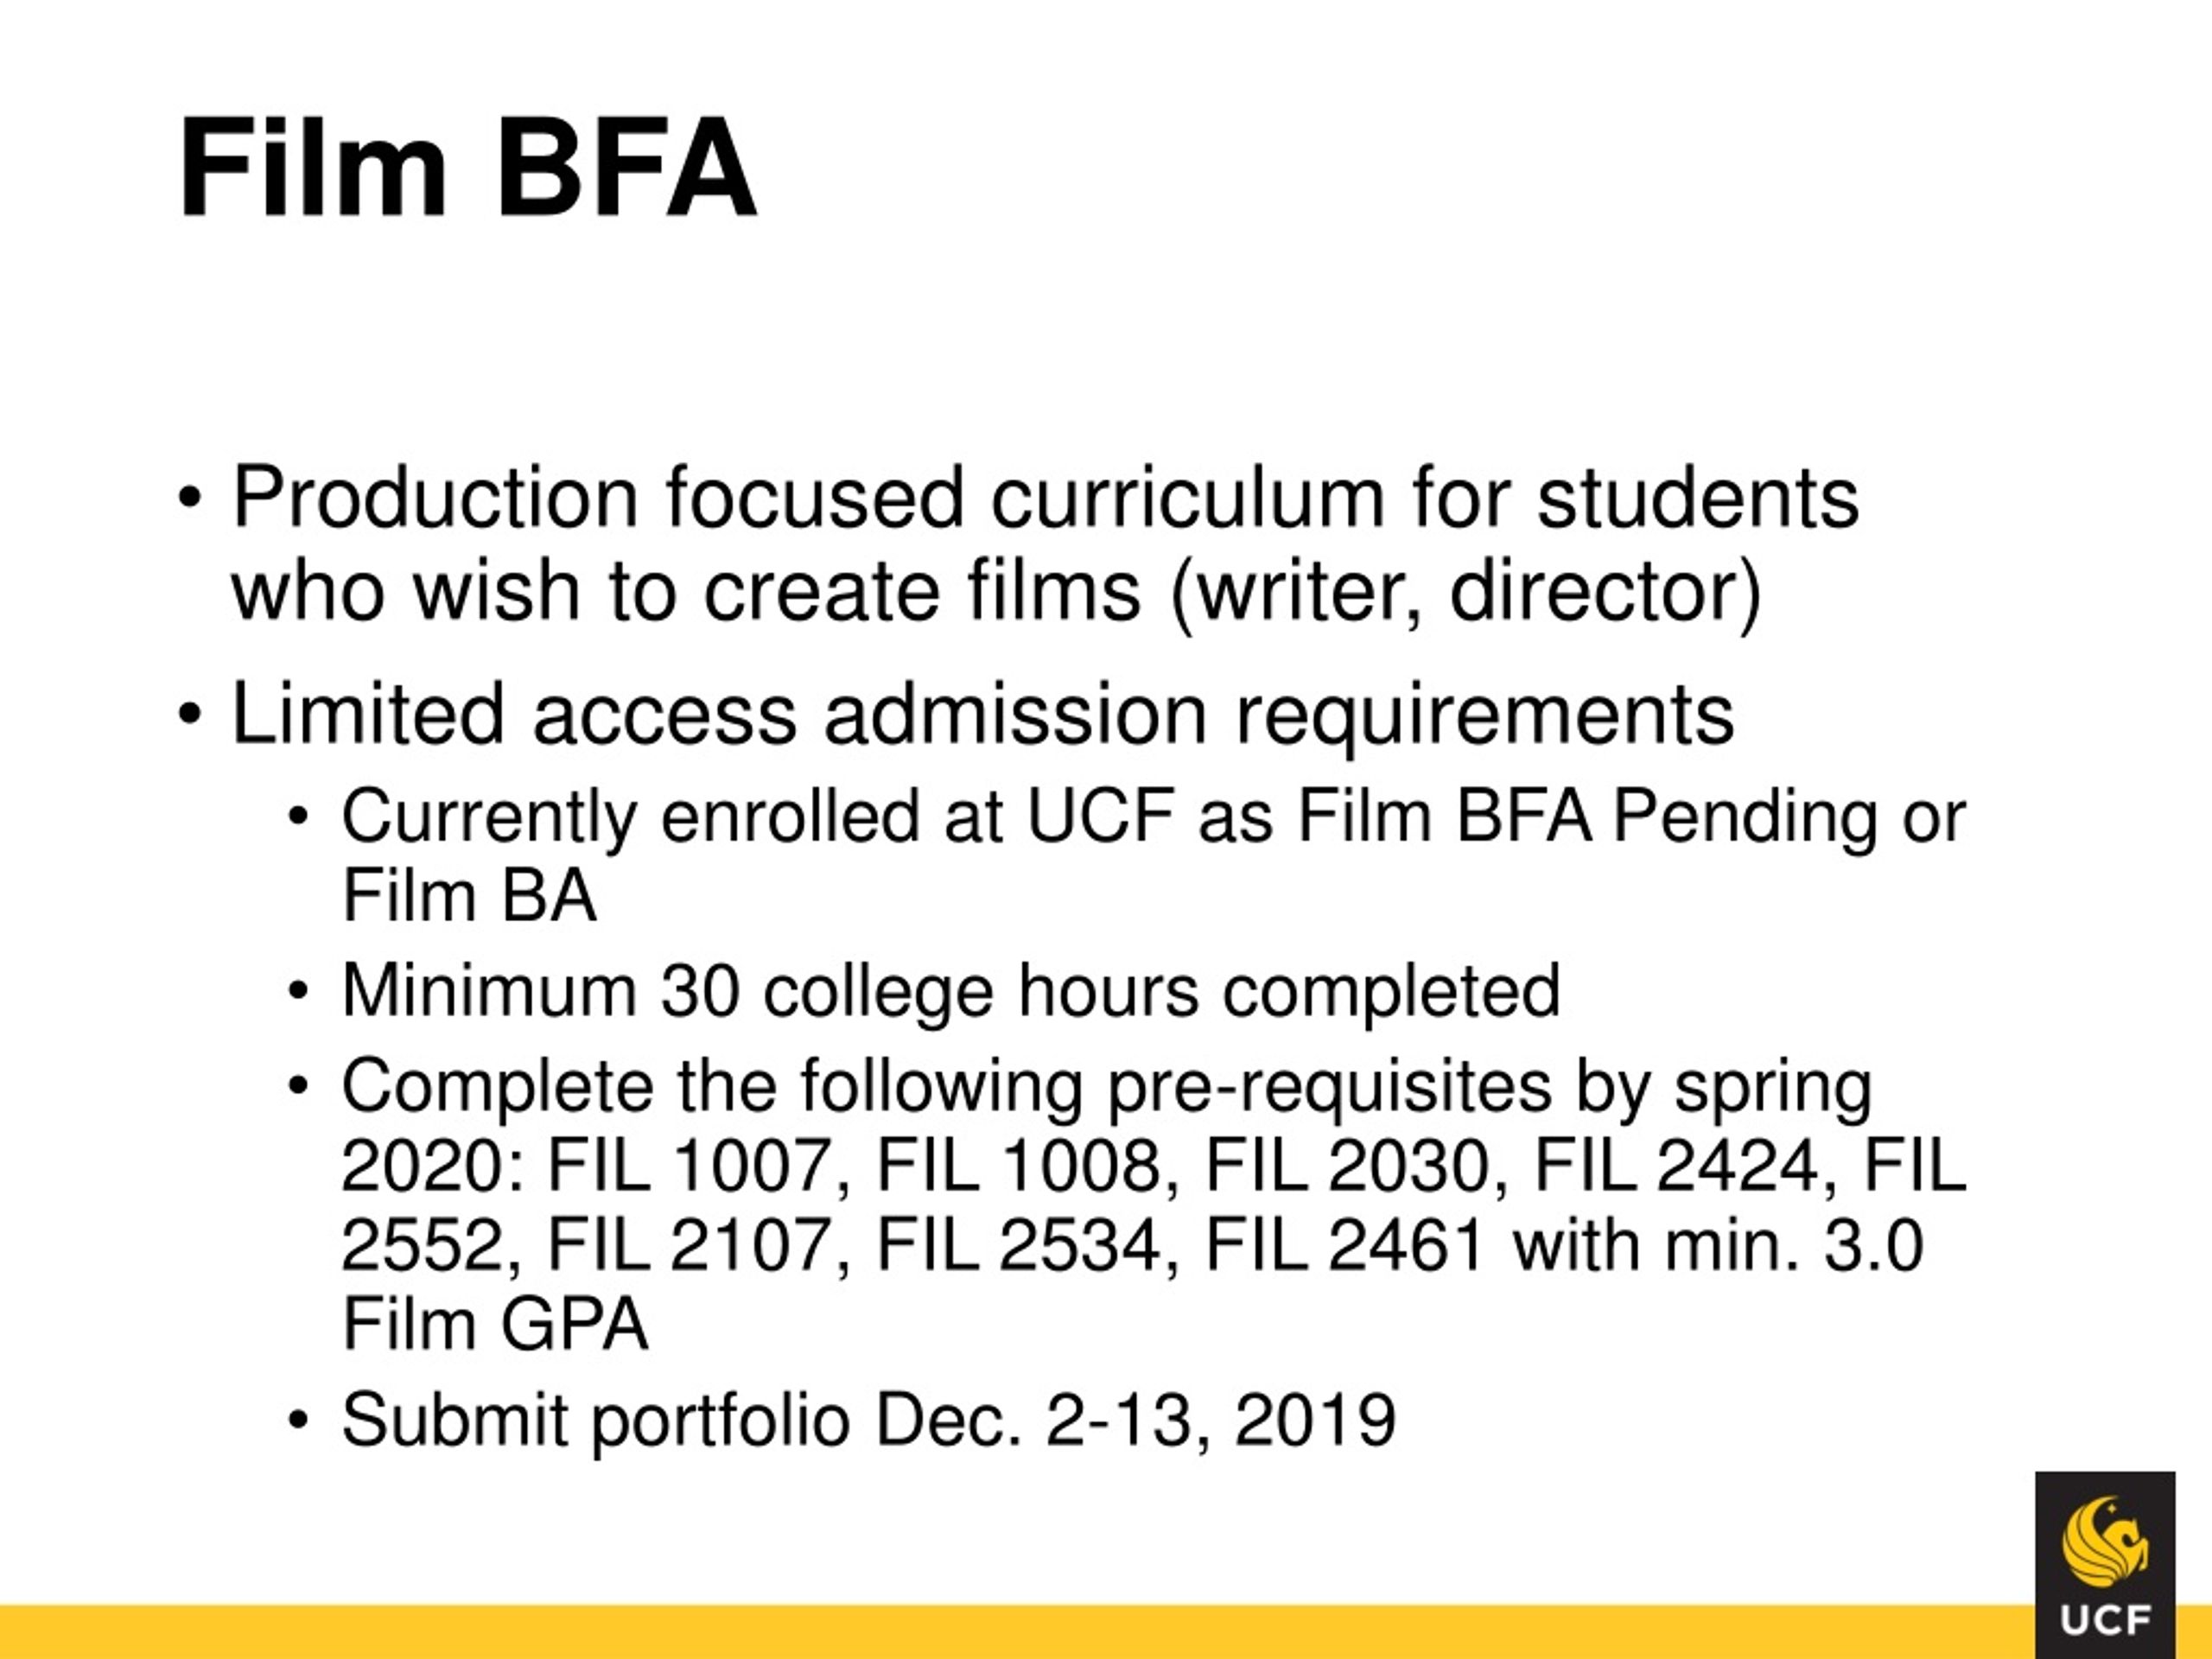The width and height of the screenshot is (2212, 1659).
Task: Click the Film GPA text
Action: pos(495,1325)
